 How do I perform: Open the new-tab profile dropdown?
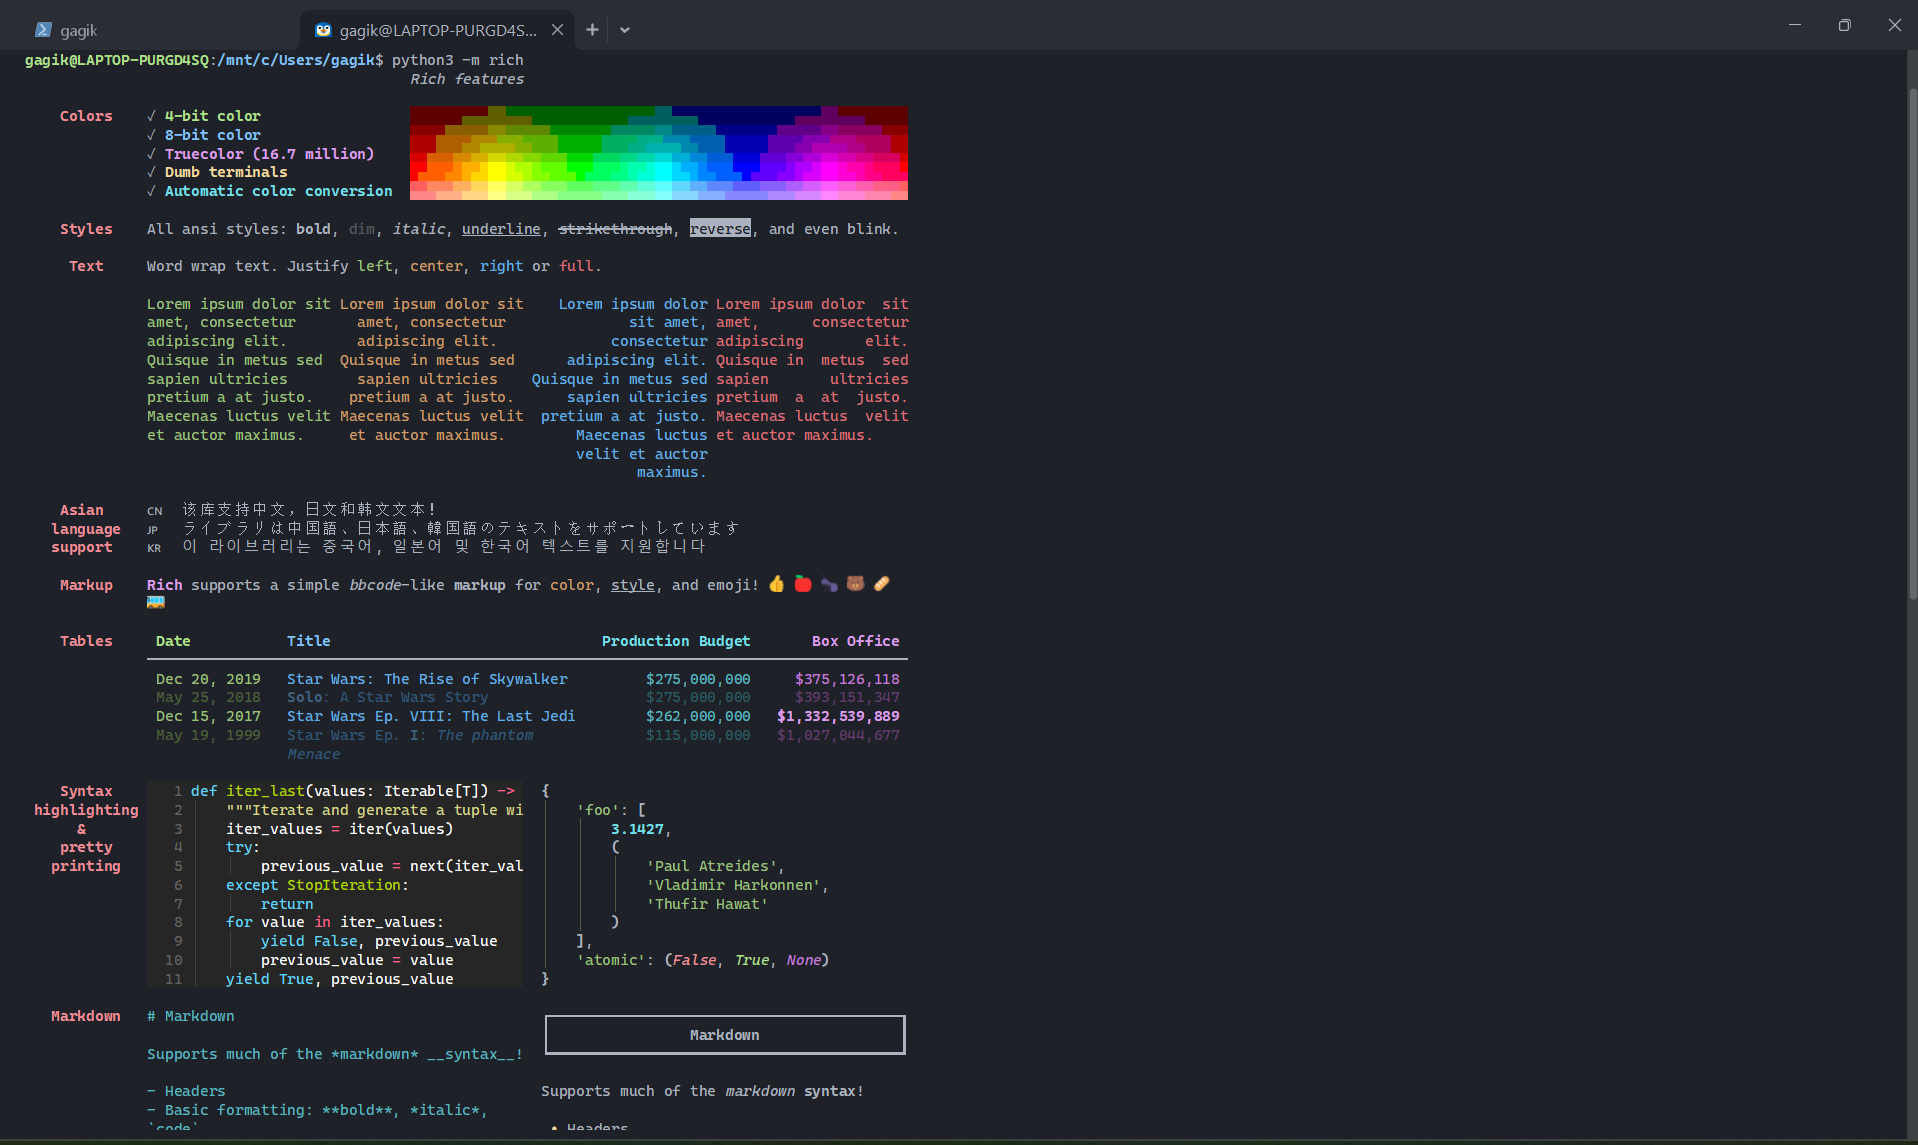pos(625,30)
